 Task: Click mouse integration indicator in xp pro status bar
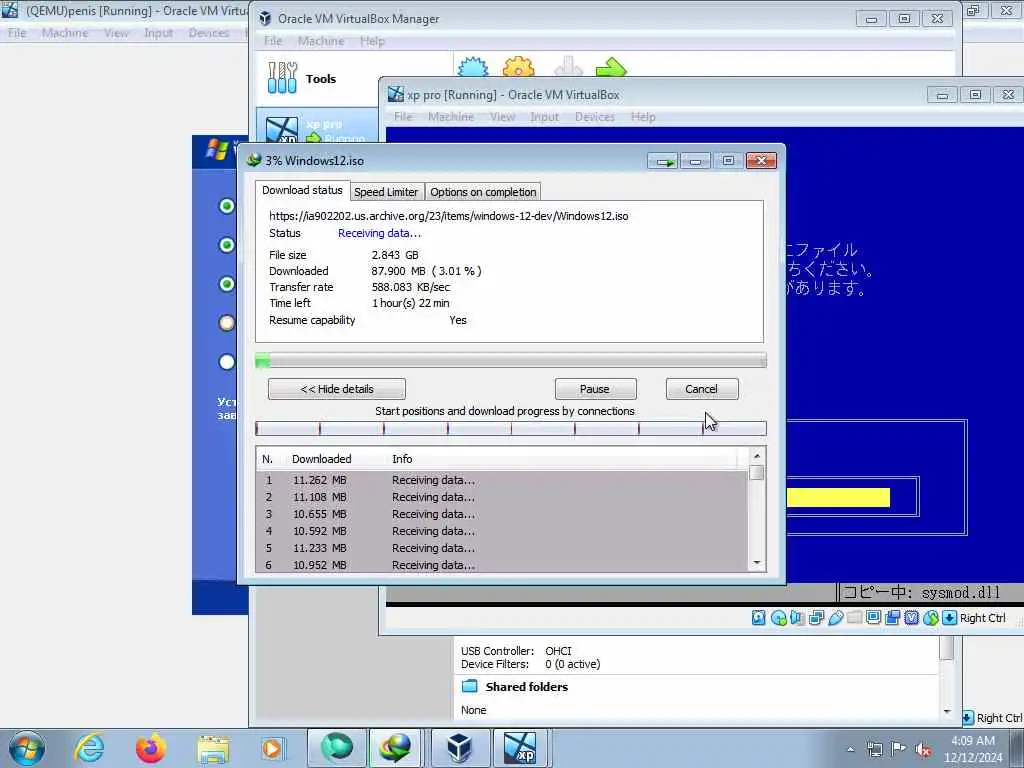pyautogui.click(x=931, y=617)
